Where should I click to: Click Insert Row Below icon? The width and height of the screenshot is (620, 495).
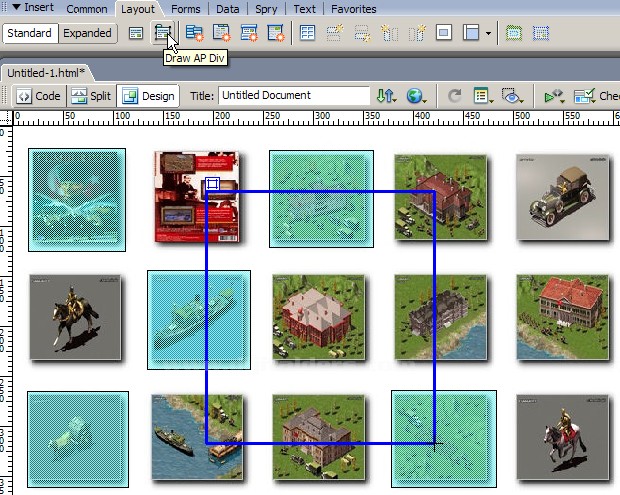click(362, 33)
